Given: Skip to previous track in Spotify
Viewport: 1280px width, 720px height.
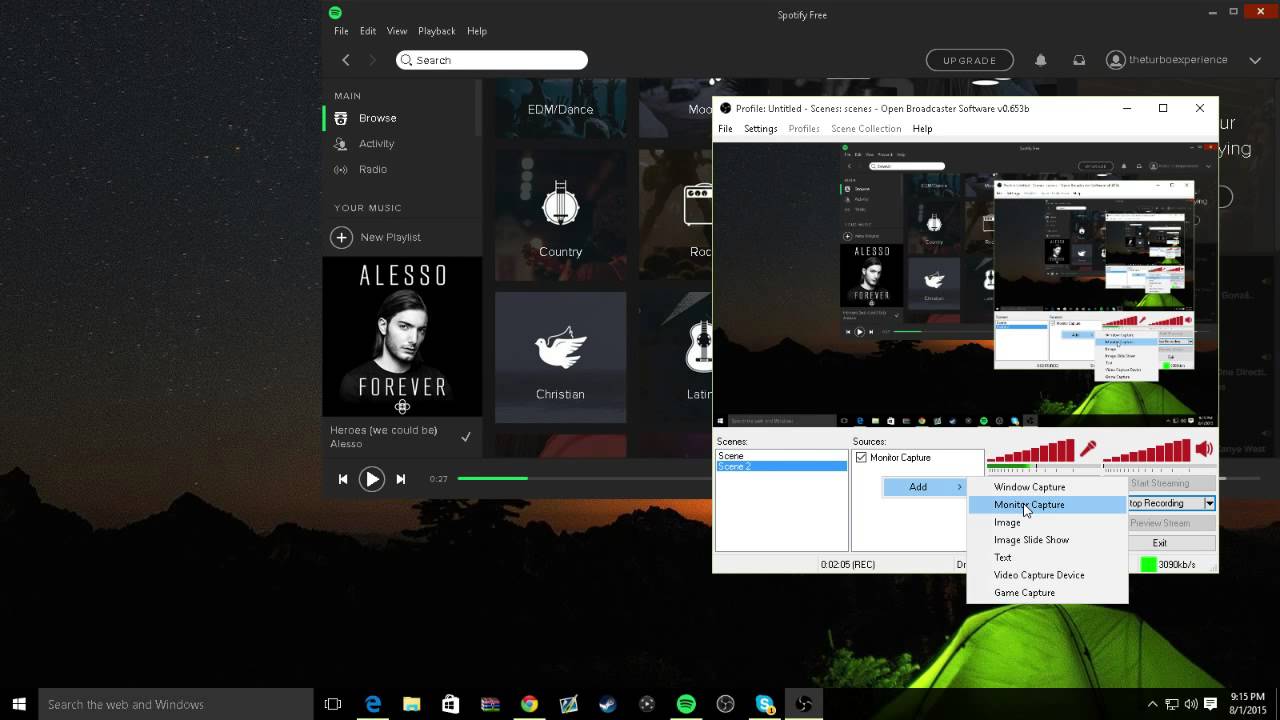Looking at the screenshot, I should (343, 479).
